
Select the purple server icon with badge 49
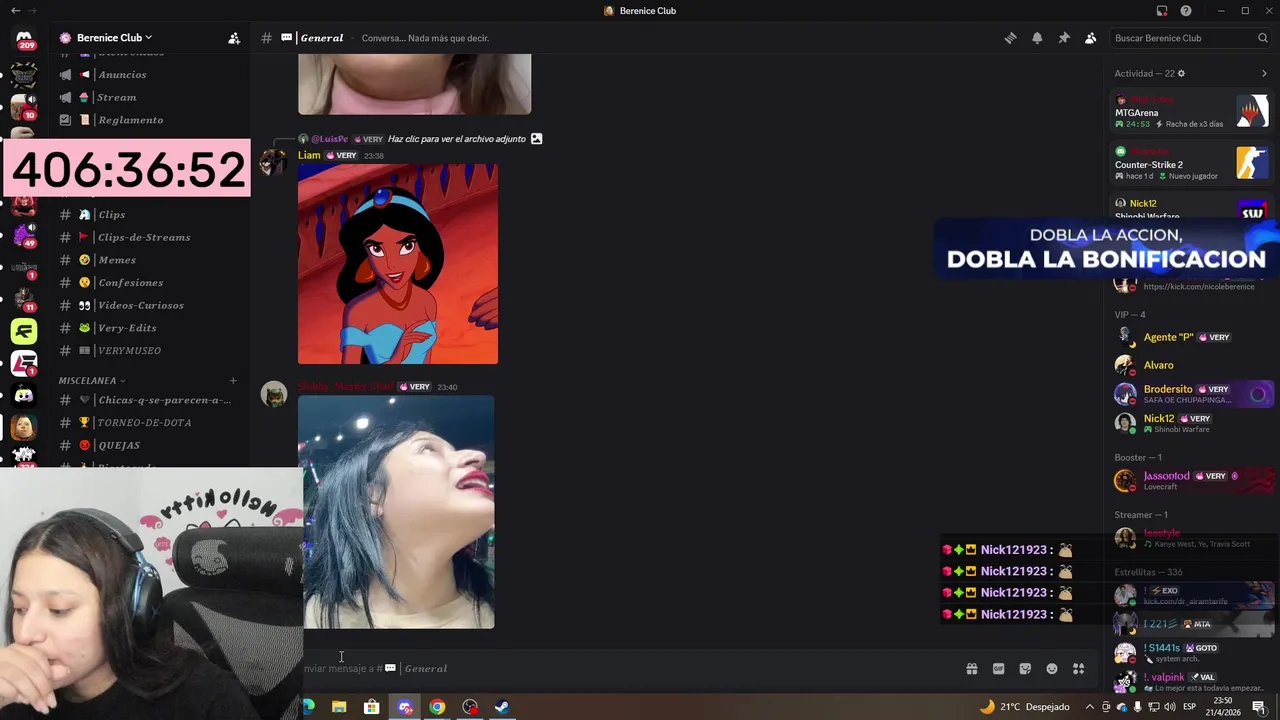click(x=24, y=235)
